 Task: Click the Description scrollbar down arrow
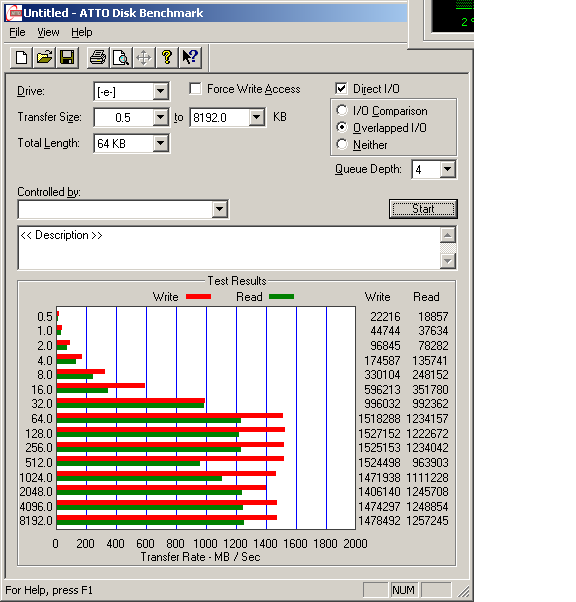click(448, 261)
